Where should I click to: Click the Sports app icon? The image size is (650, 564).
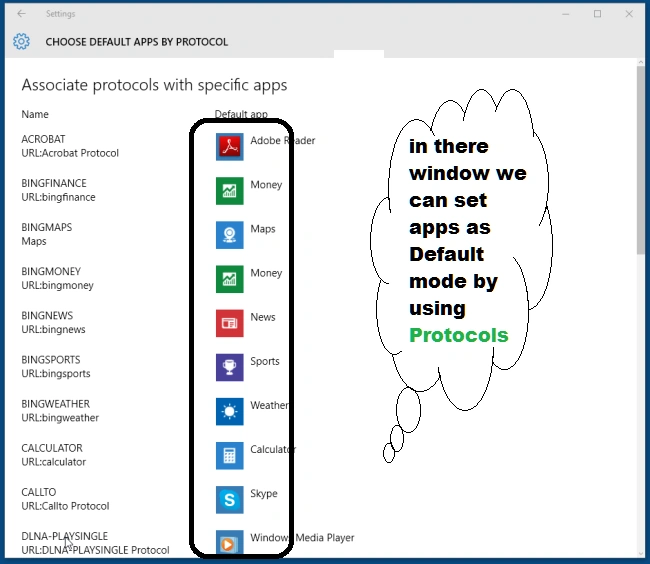(x=230, y=367)
